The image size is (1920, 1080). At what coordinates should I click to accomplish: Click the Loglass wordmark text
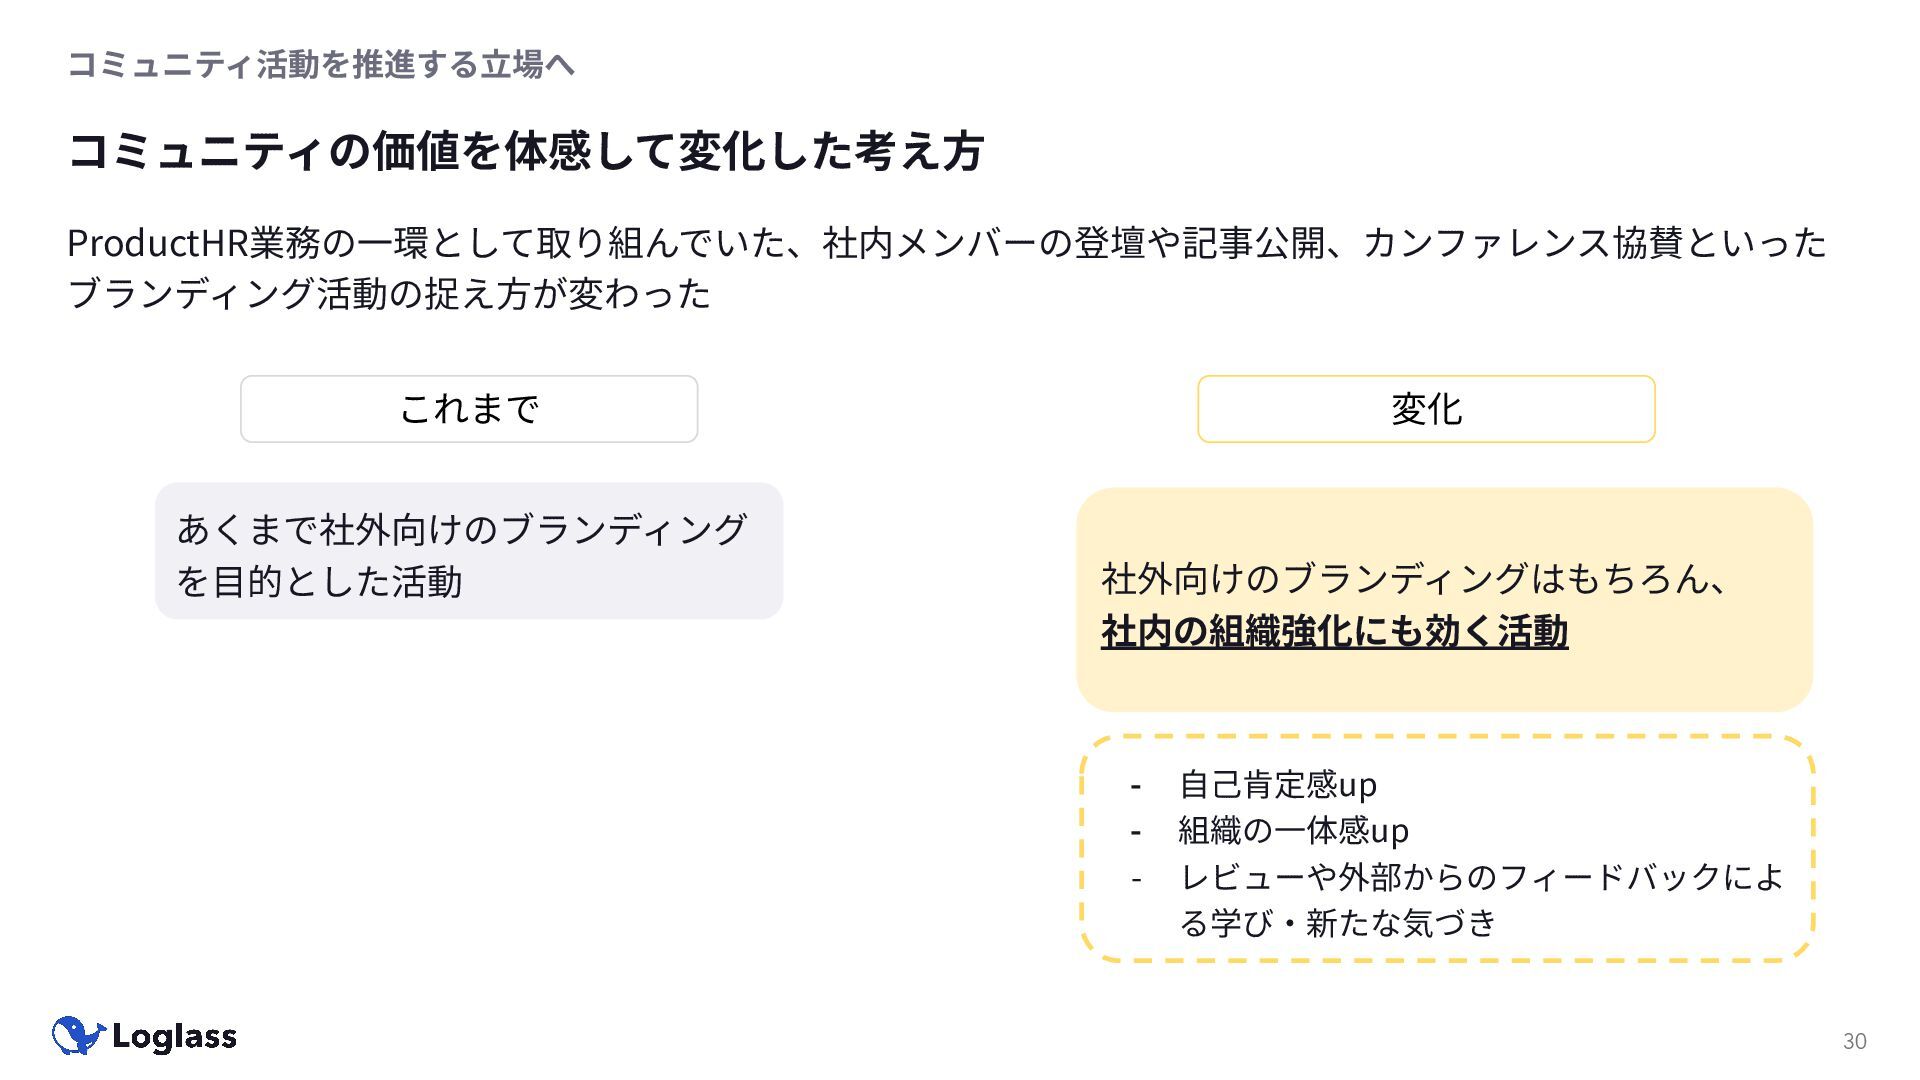click(174, 1037)
